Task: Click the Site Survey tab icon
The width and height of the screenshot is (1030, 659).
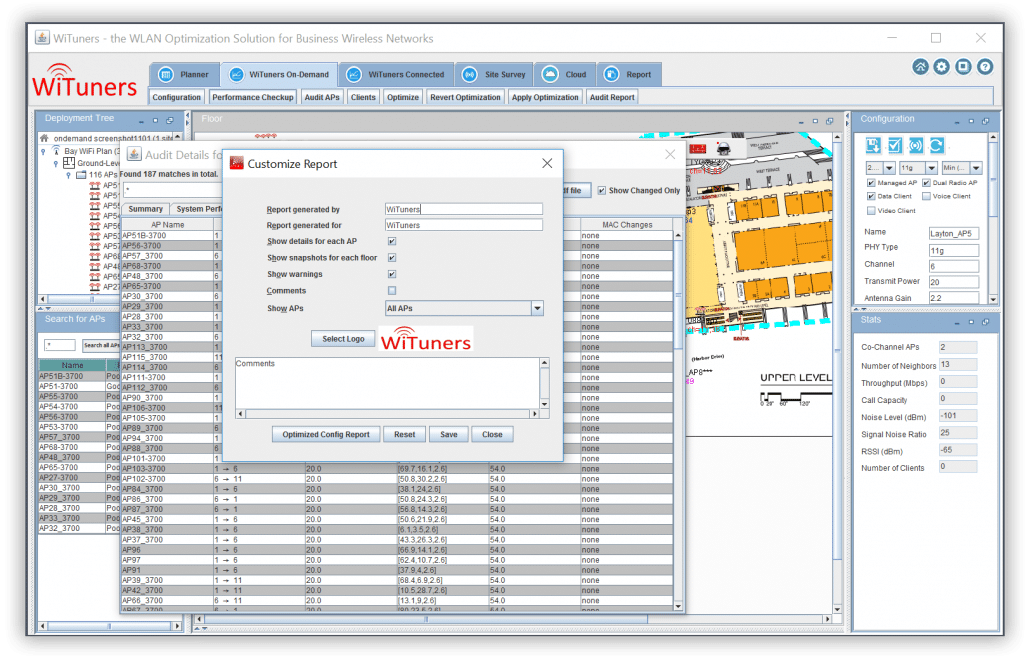Action: 470,74
